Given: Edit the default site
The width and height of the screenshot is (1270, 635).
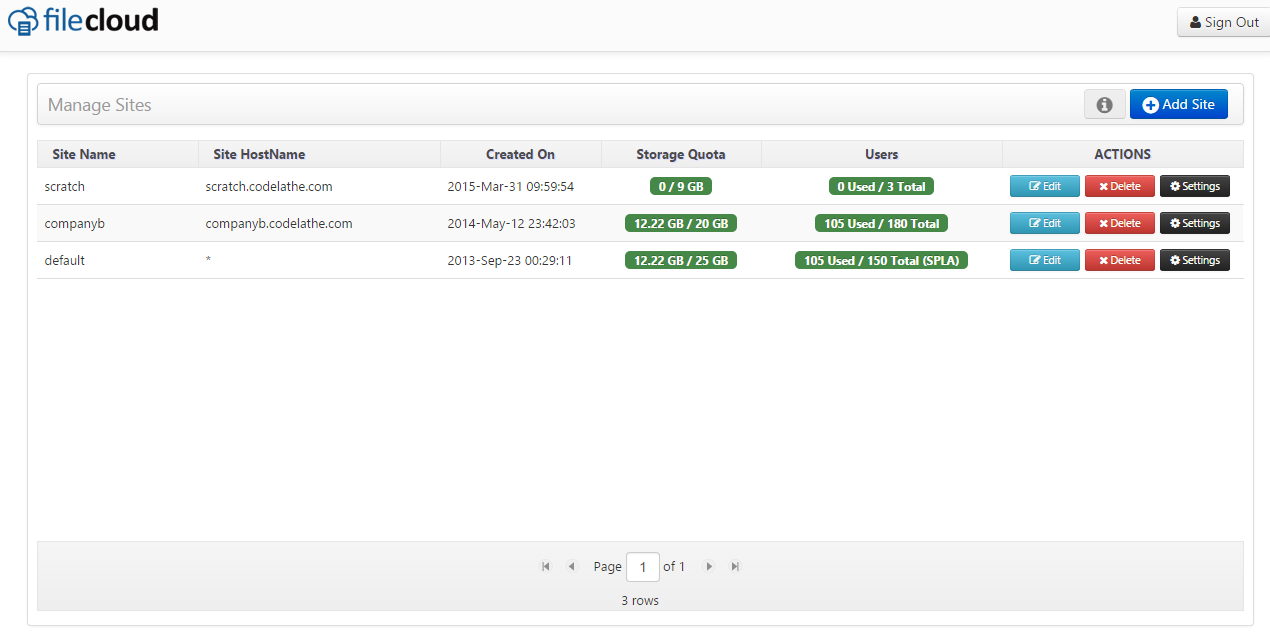Looking at the screenshot, I should (x=1045, y=260).
